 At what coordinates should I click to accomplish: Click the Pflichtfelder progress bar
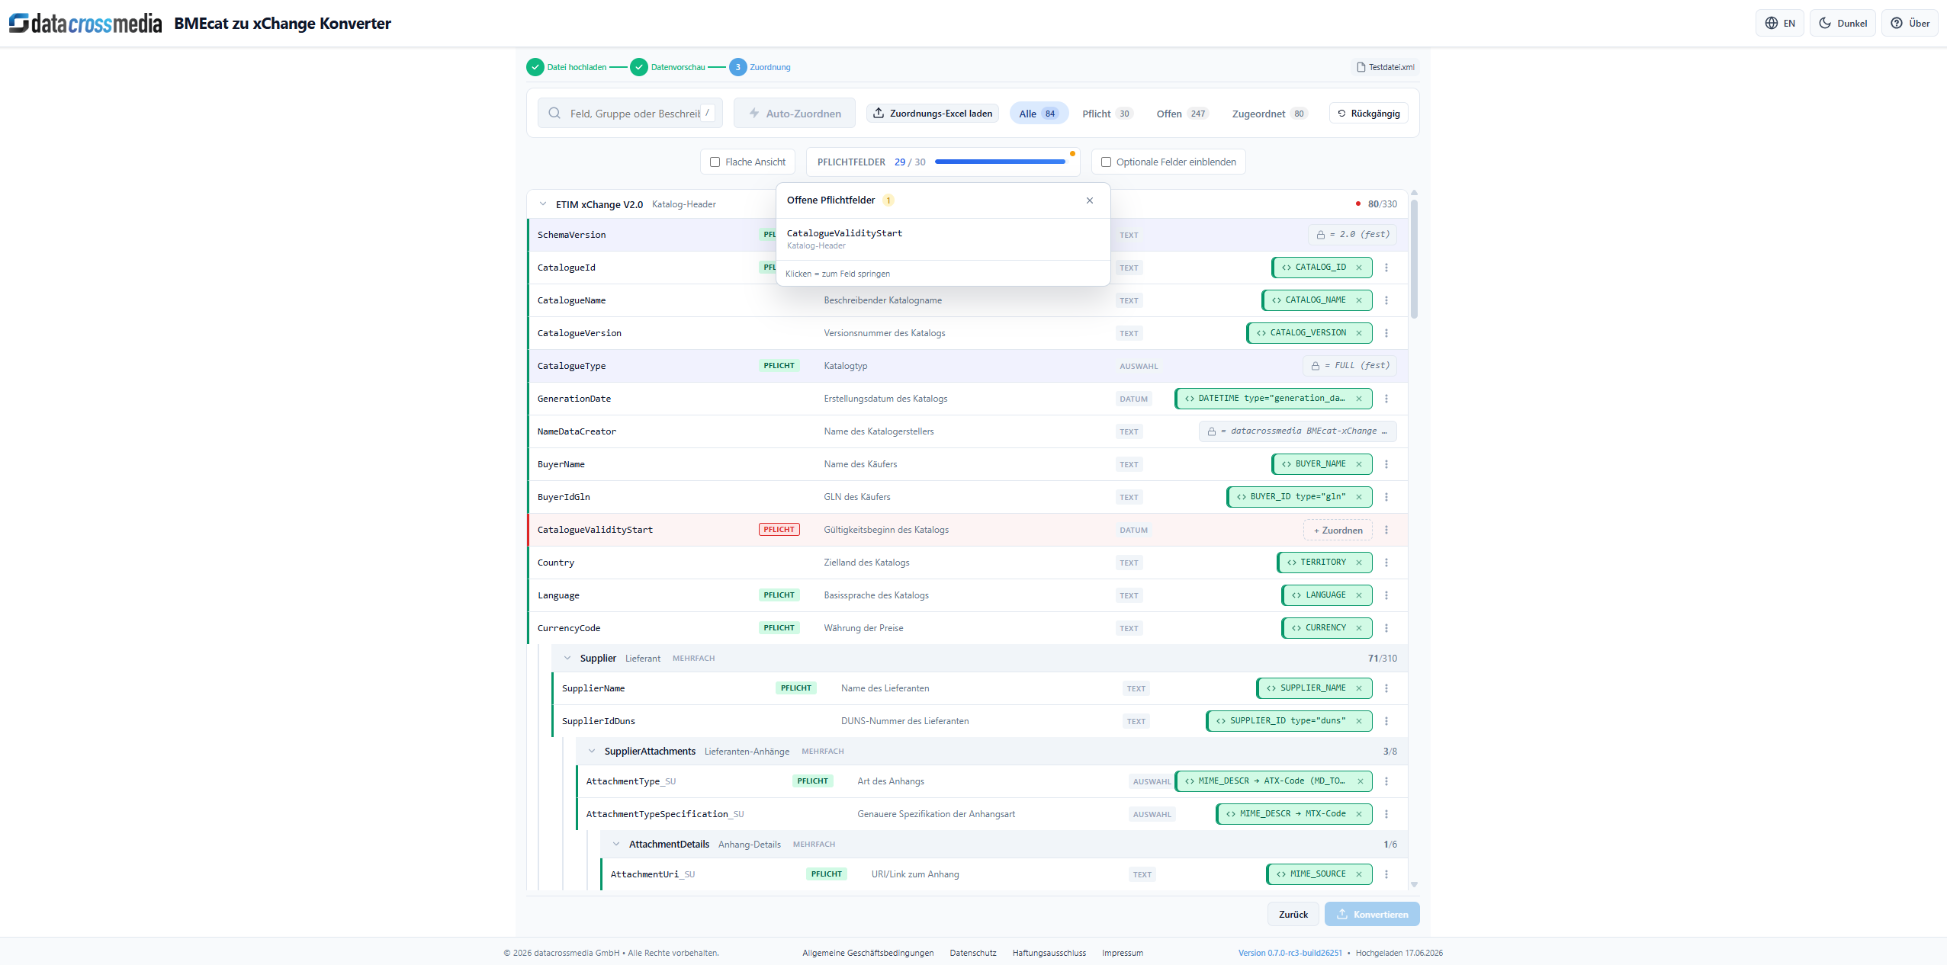[x=1000, y=162]
